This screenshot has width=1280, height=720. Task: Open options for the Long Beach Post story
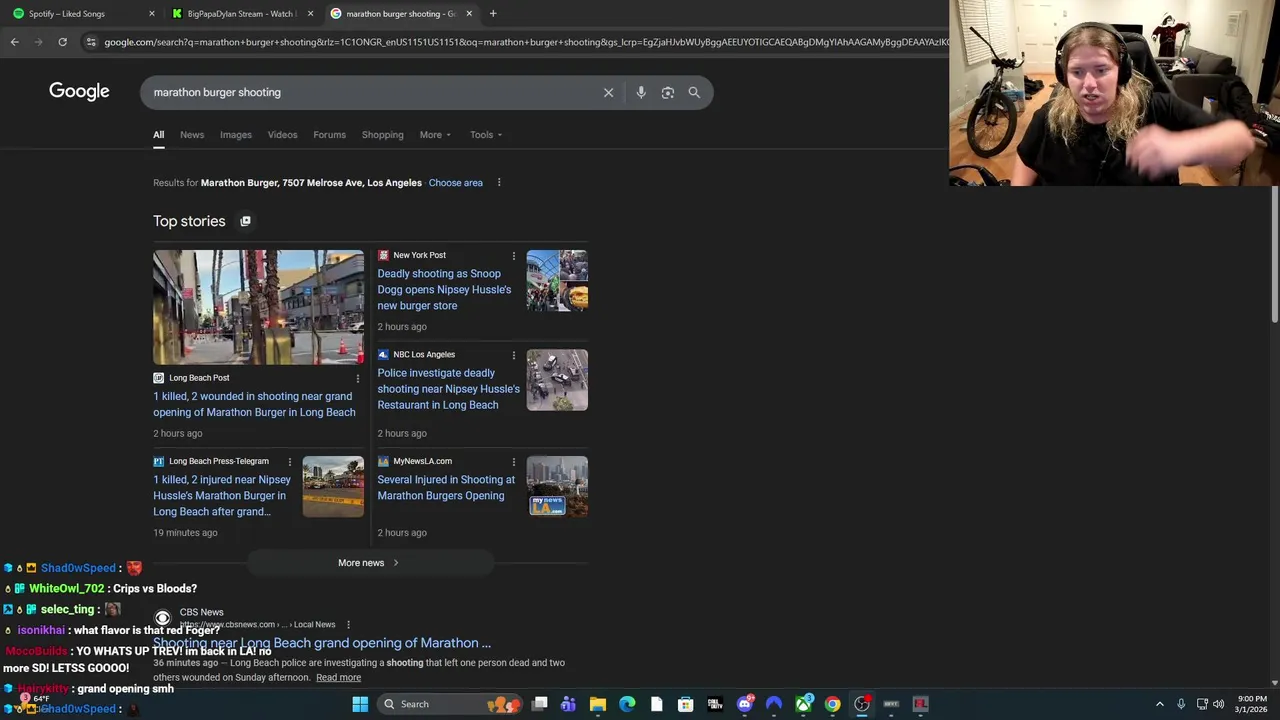pyautogui.click(x=358, y=378)
